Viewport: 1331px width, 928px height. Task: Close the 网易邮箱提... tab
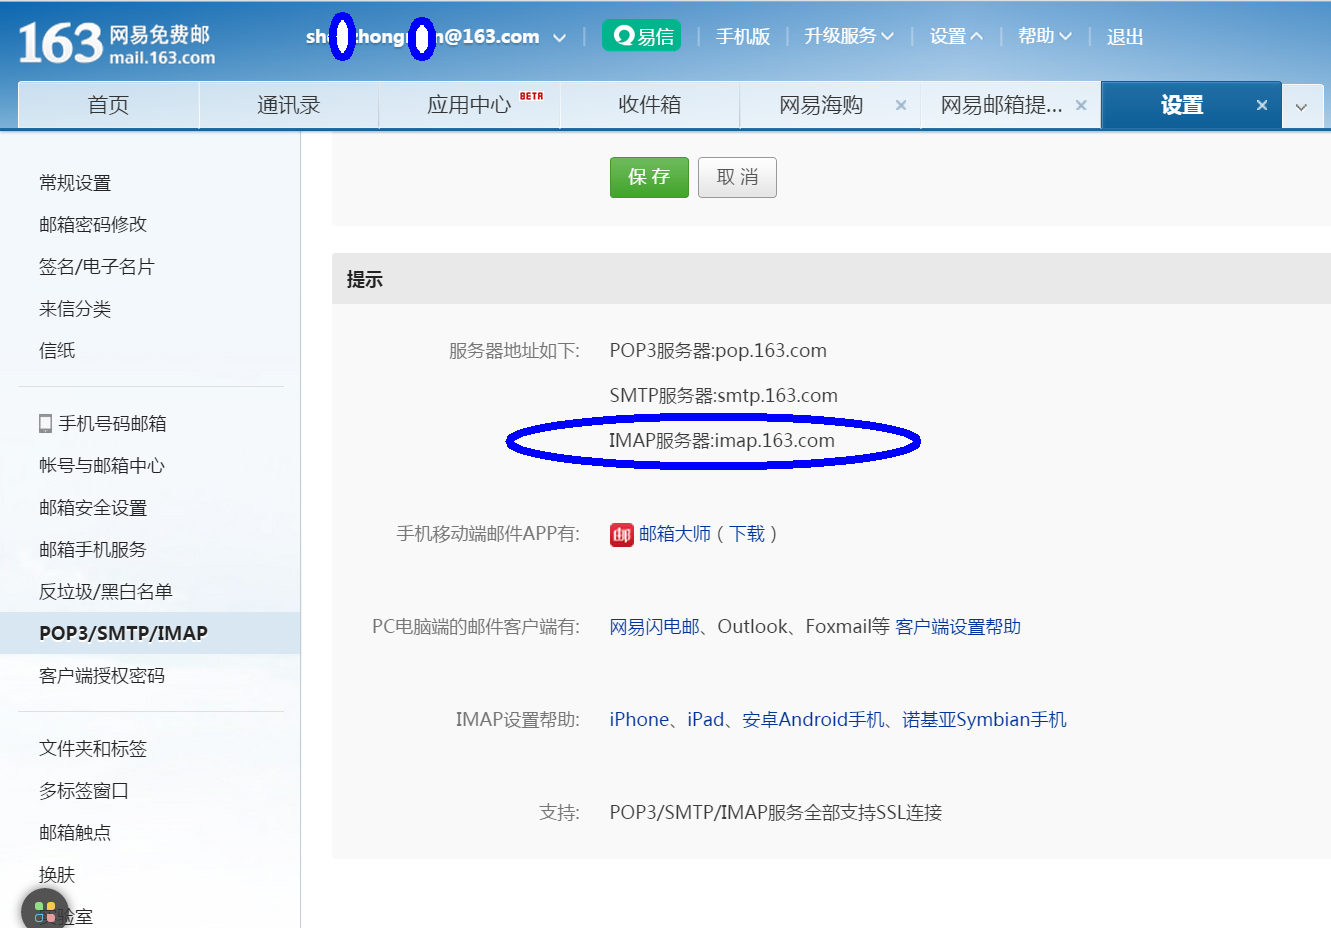[1081, 105]
